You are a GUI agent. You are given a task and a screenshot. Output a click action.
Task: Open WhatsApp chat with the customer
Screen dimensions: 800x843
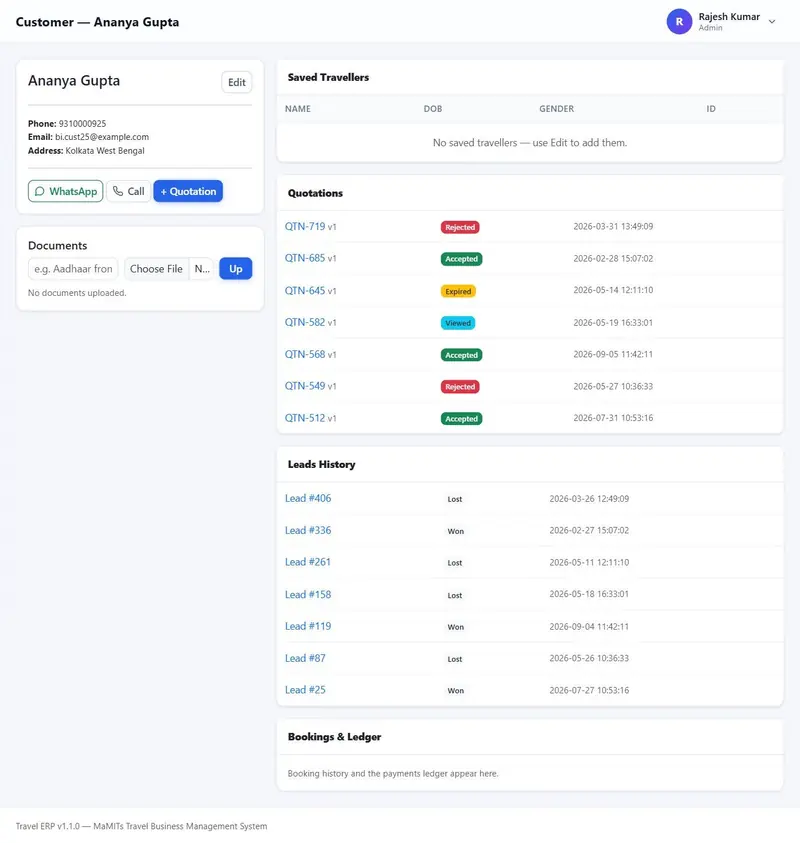[x=66, y=191]
